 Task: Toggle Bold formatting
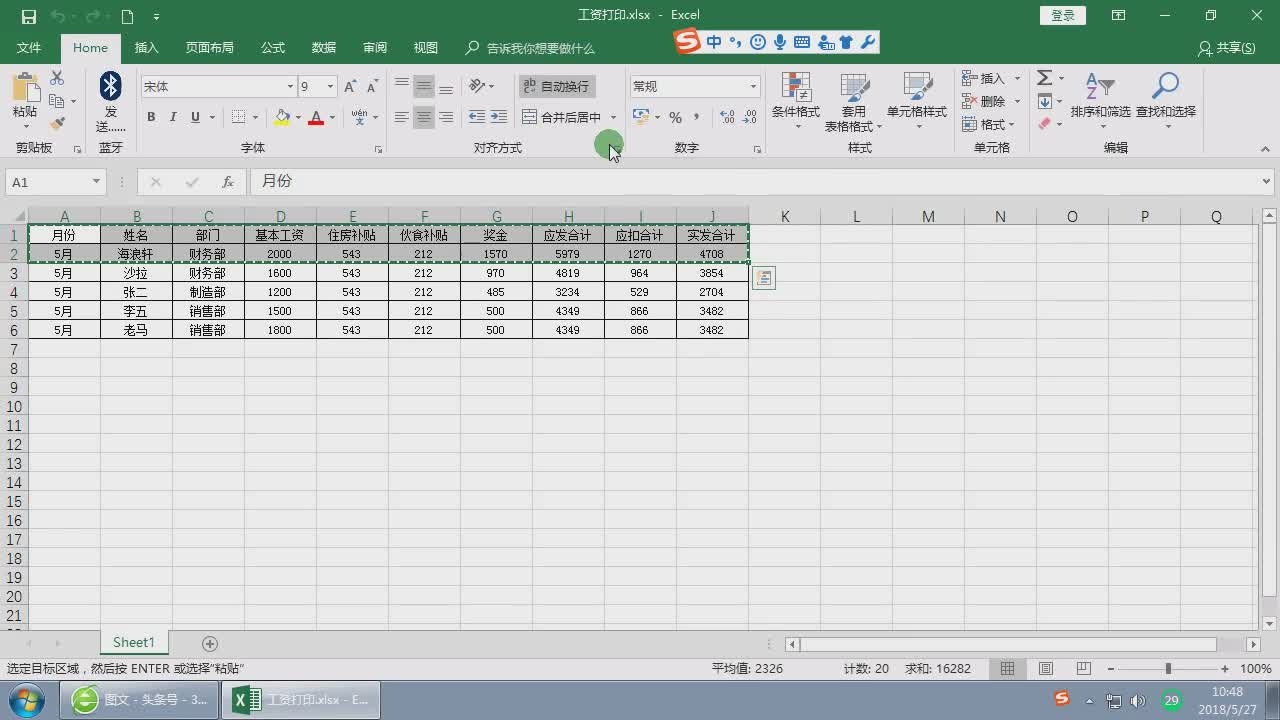pyautogui.click(x=151, y=117)
